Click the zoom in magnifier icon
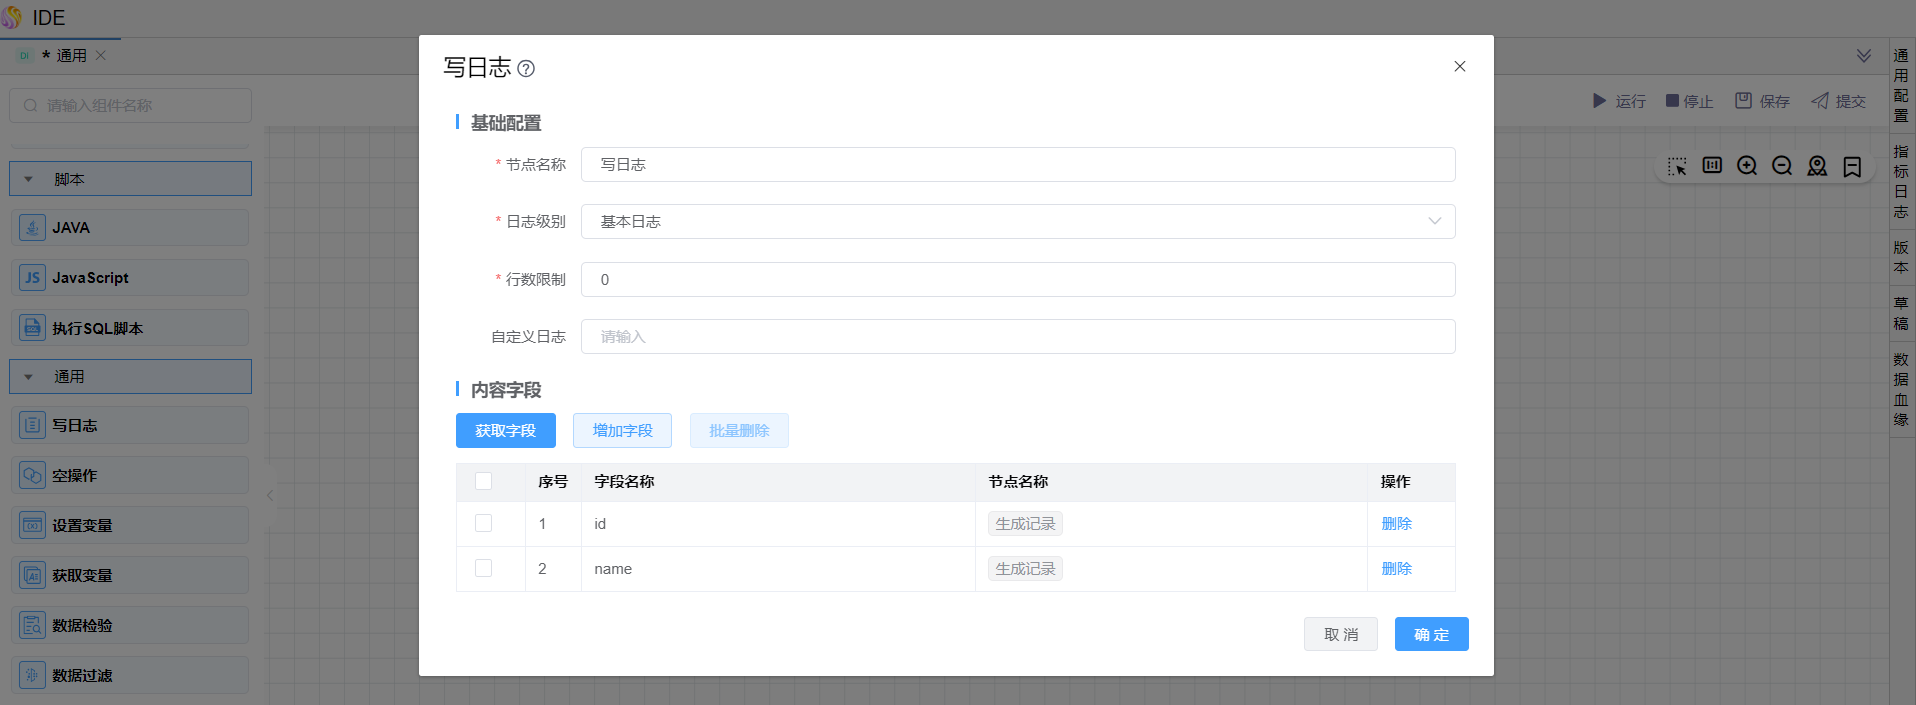This screenshot has width=1916, height=705. 1747,166
